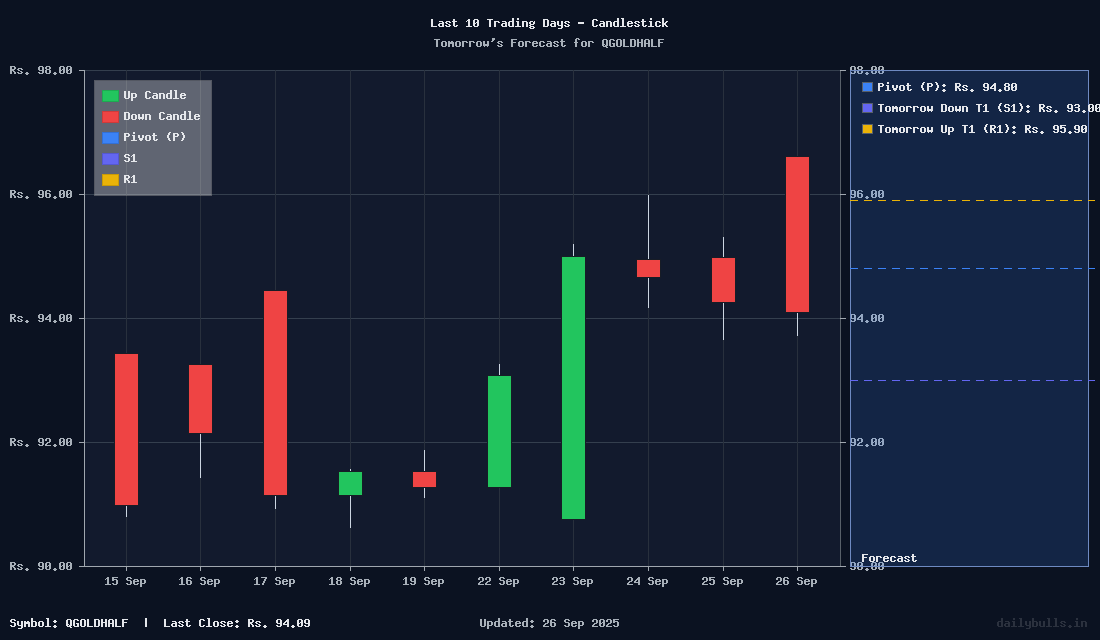This screenshot has height=640, width=1100.
Task: Click the Tomorrow Up T1 (R1) forecast swatch
Action: (x=867, y=129)
